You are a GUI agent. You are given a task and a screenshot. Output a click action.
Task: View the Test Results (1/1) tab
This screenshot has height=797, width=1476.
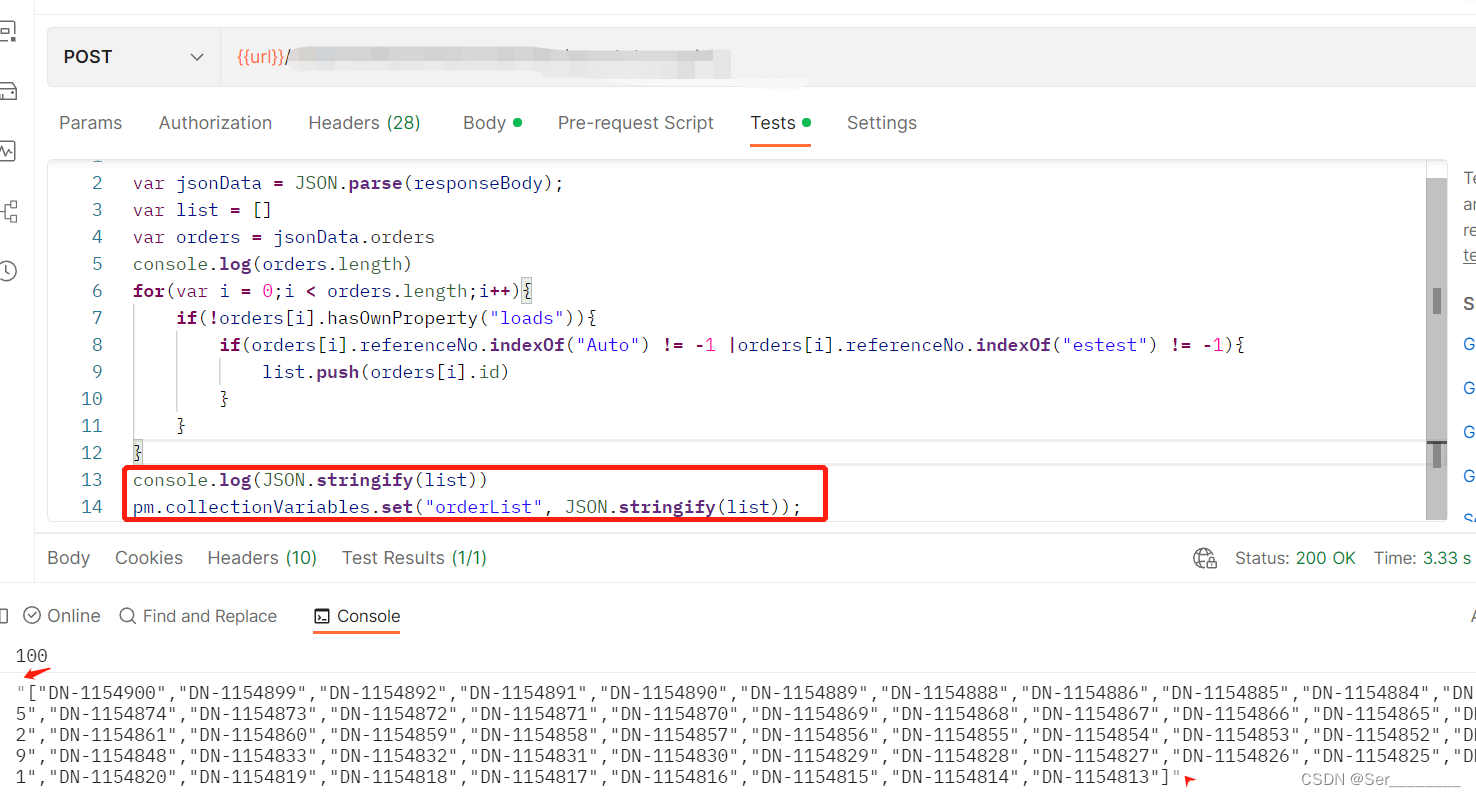click(413, 558)
